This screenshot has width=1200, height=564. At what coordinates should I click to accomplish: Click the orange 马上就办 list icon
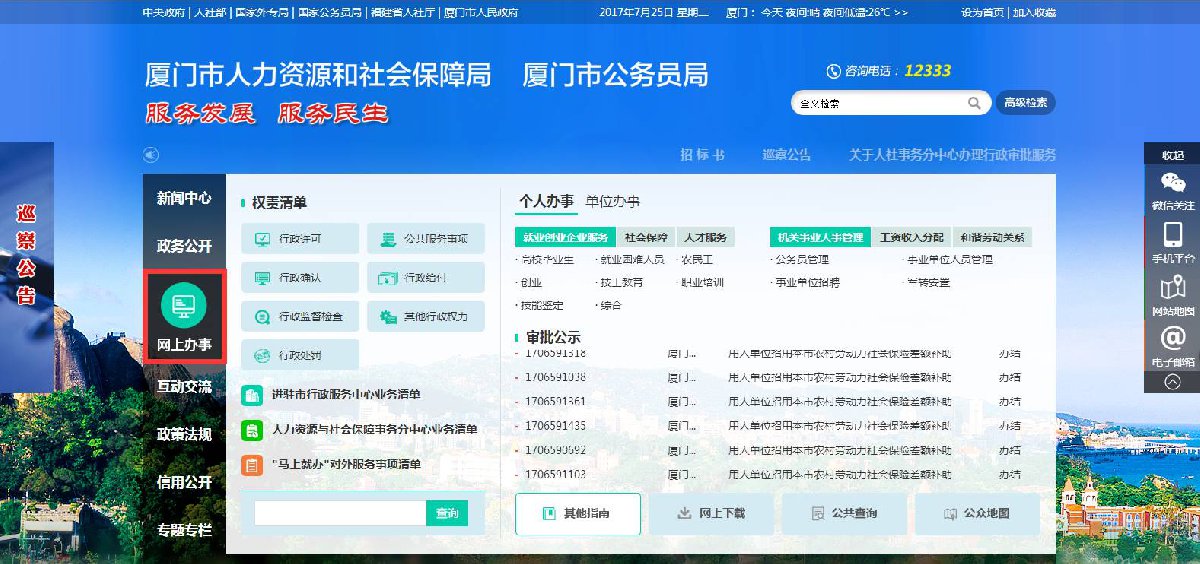coord(252,464)
